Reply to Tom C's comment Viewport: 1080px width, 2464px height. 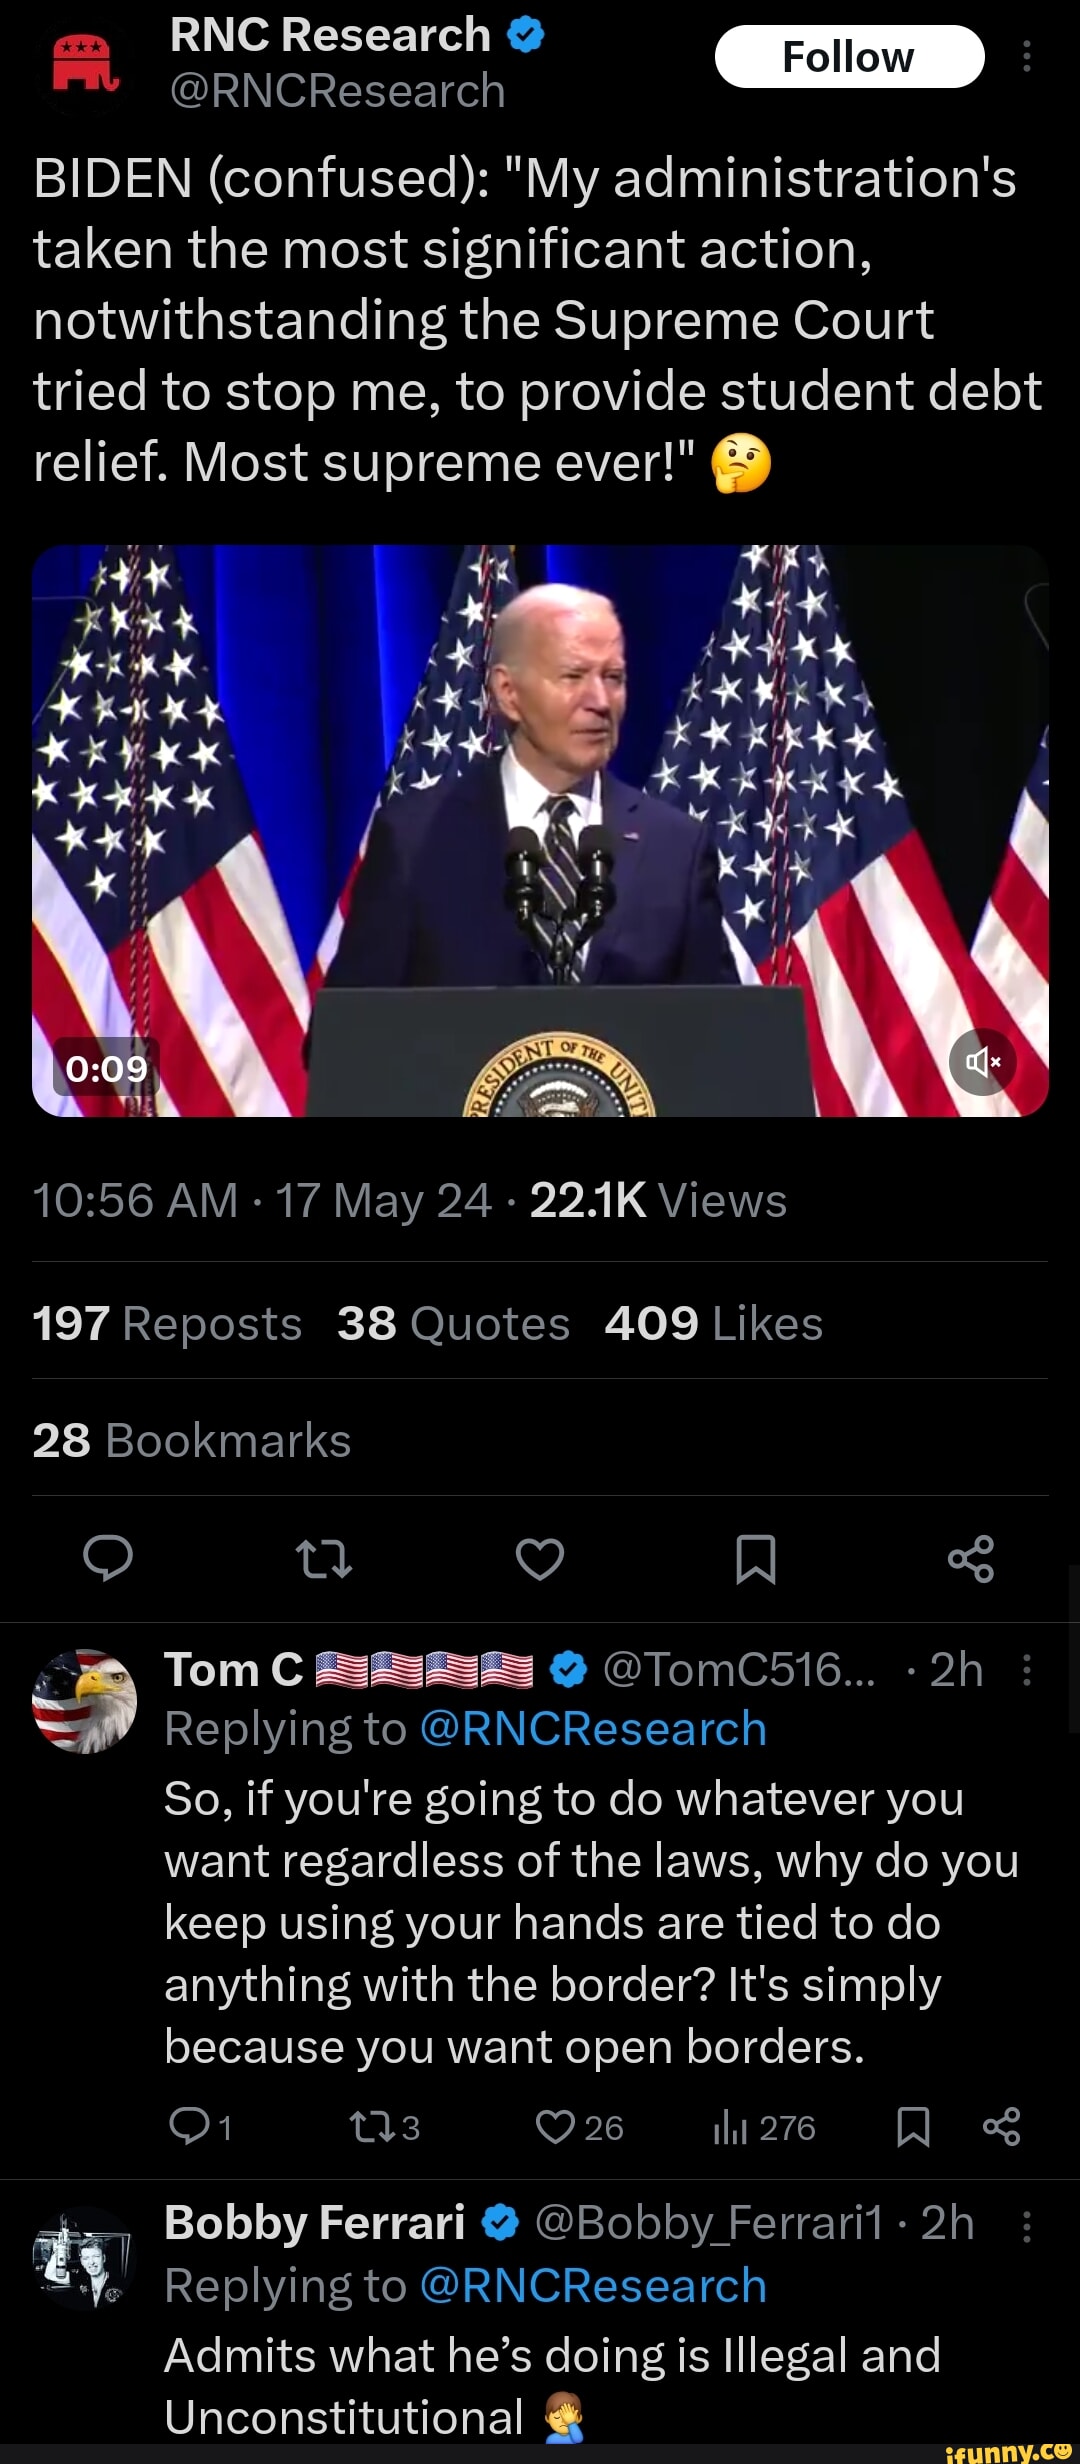(x=188, y=2127)
